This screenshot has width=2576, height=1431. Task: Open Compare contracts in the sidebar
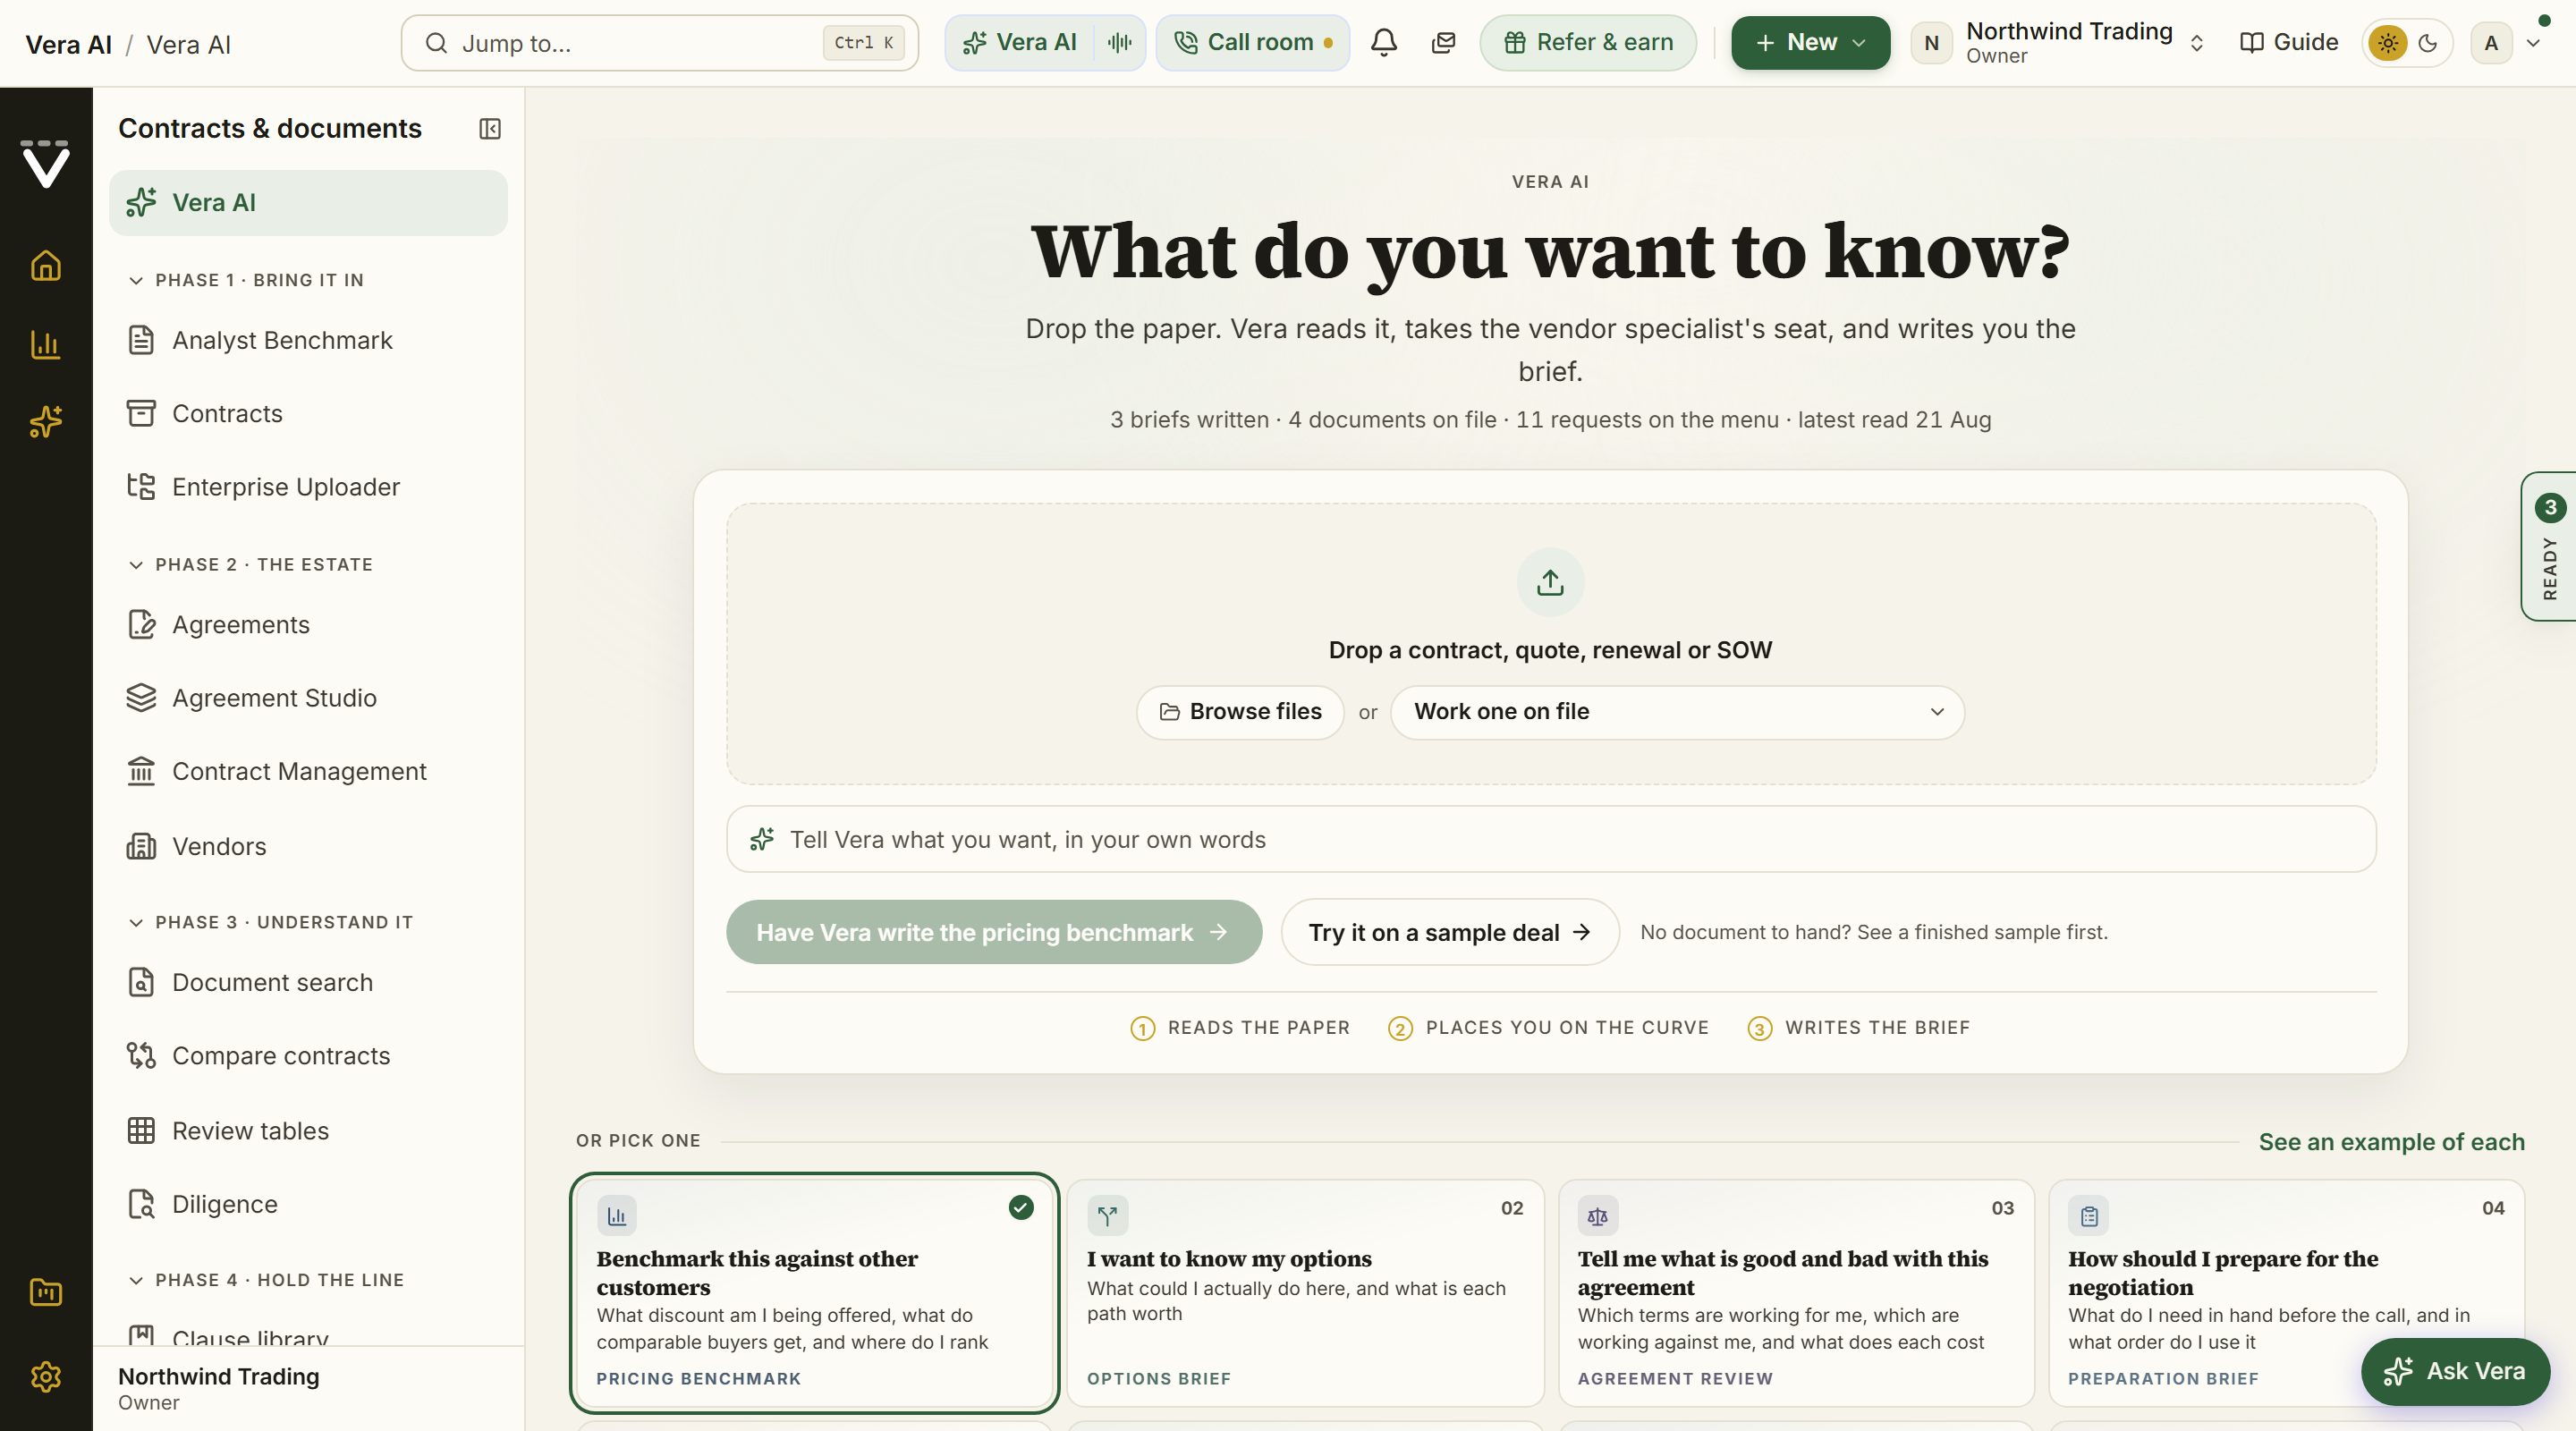tap(308, 1056)
